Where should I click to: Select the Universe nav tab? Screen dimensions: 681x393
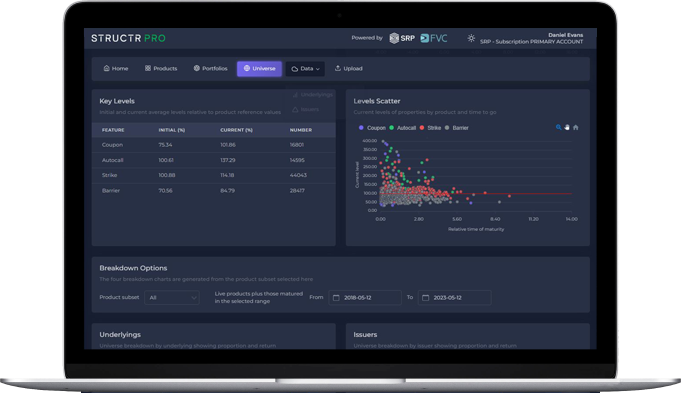tap(259, 69)
